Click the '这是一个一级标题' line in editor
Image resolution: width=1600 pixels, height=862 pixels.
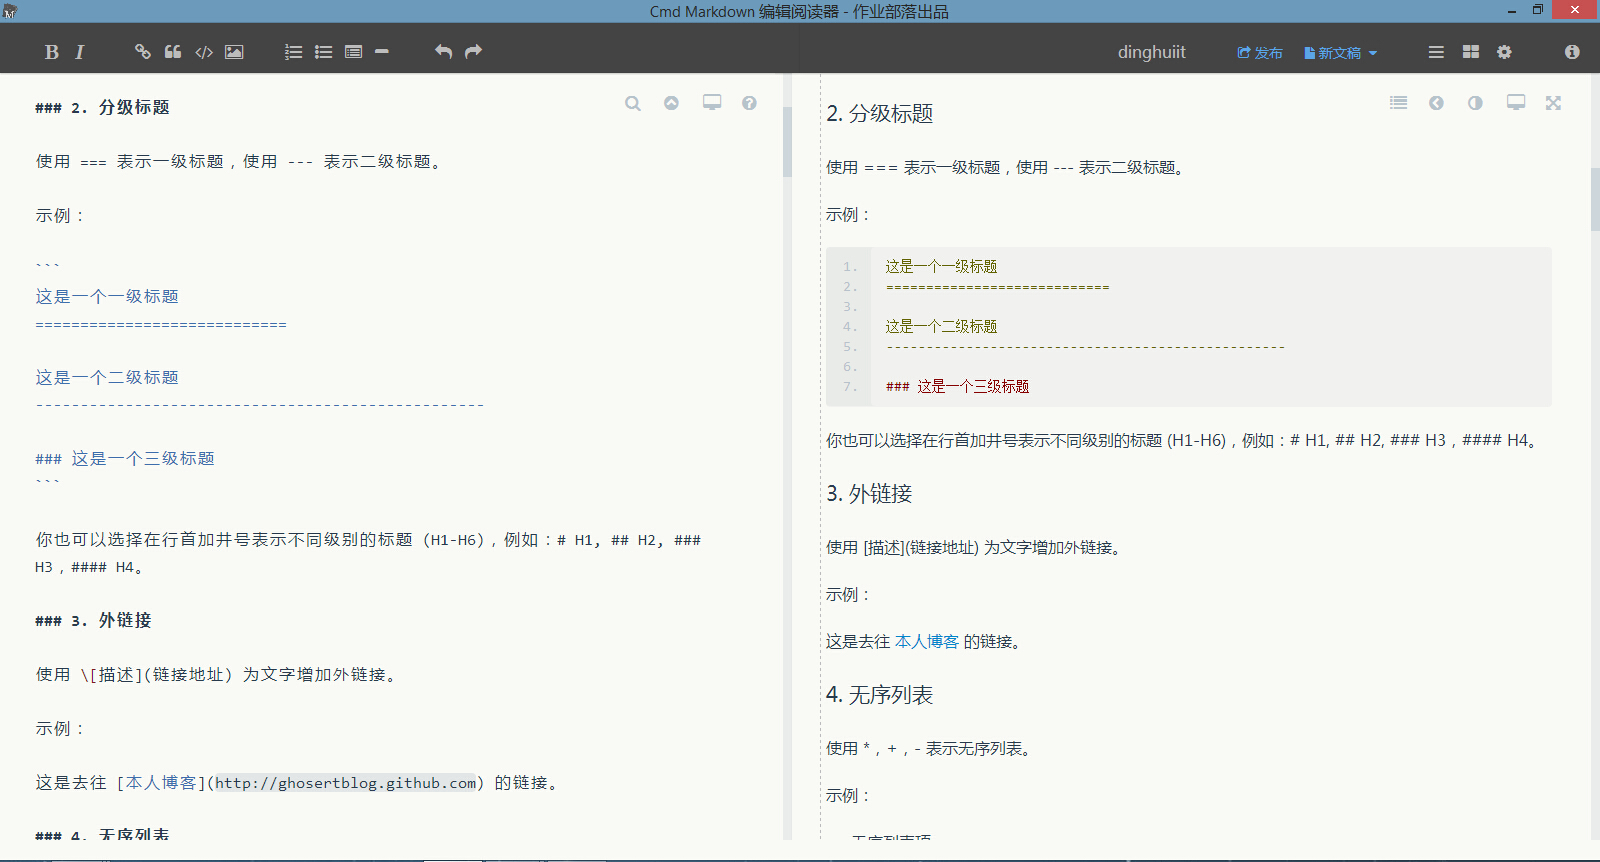pos(107,297)
